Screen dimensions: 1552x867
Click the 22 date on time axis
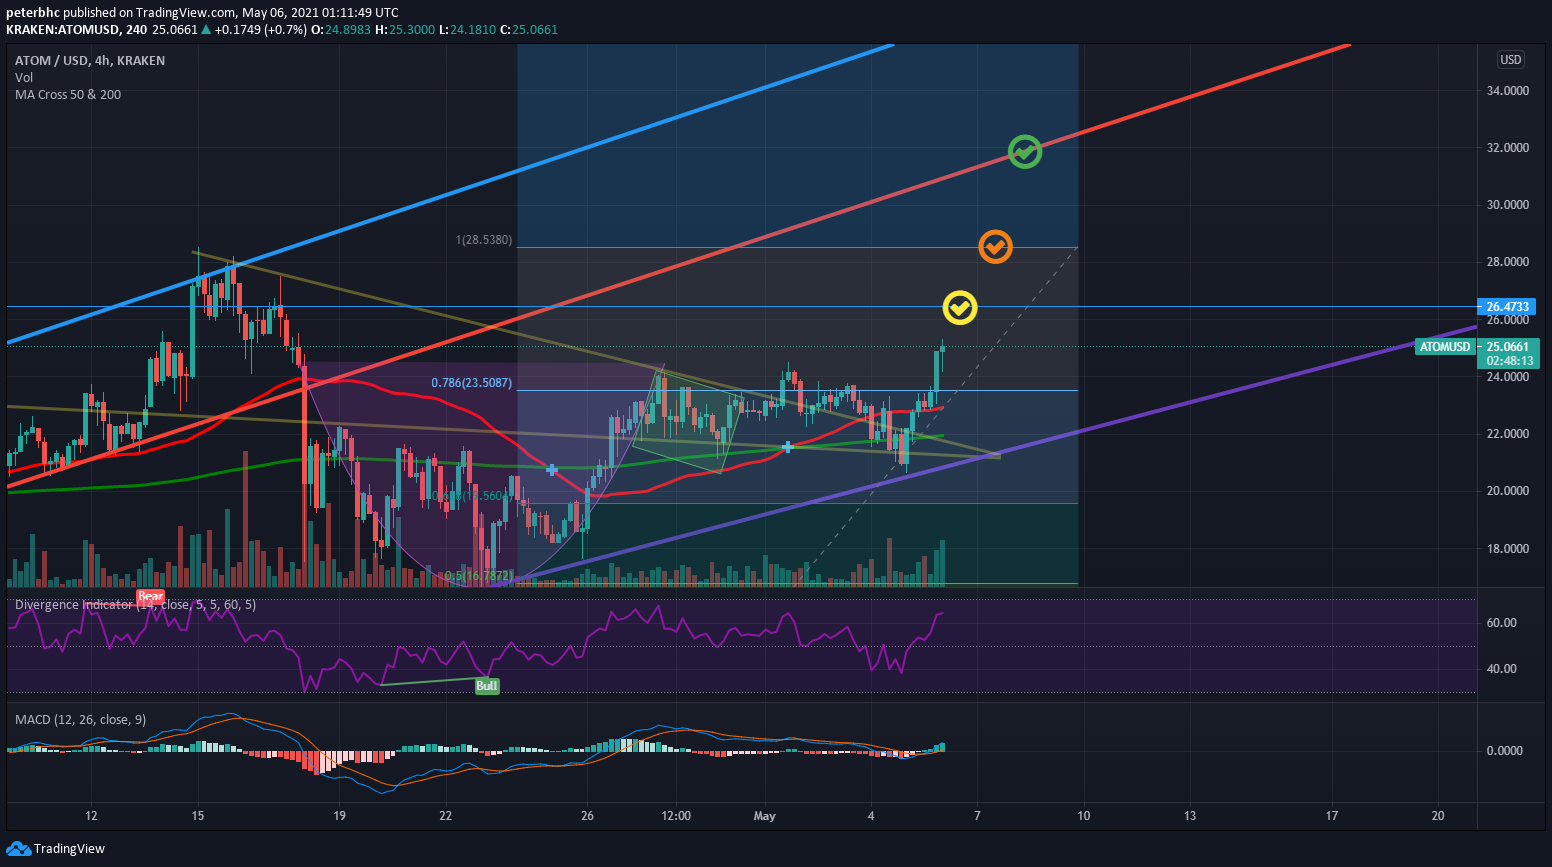(x=446, y=816)
